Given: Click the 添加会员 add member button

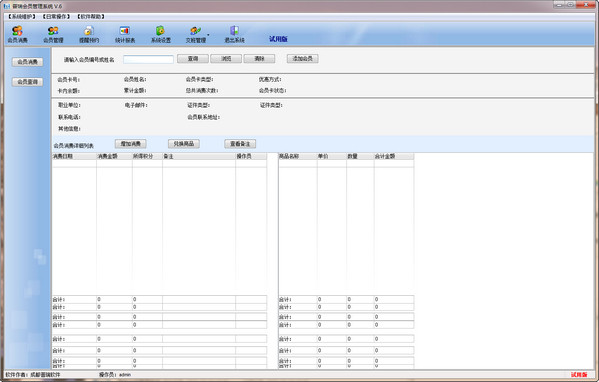Looking at the screenshot, I should [x=303, y=58].
